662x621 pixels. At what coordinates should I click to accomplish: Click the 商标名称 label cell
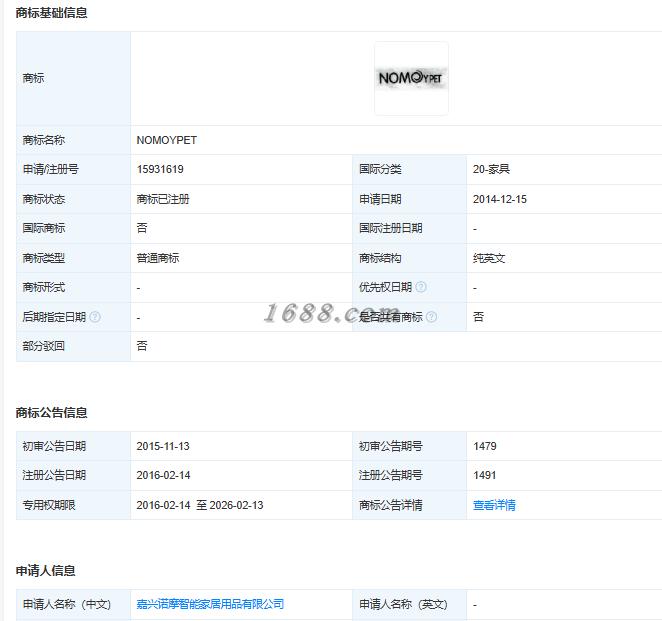click(73, 140)
